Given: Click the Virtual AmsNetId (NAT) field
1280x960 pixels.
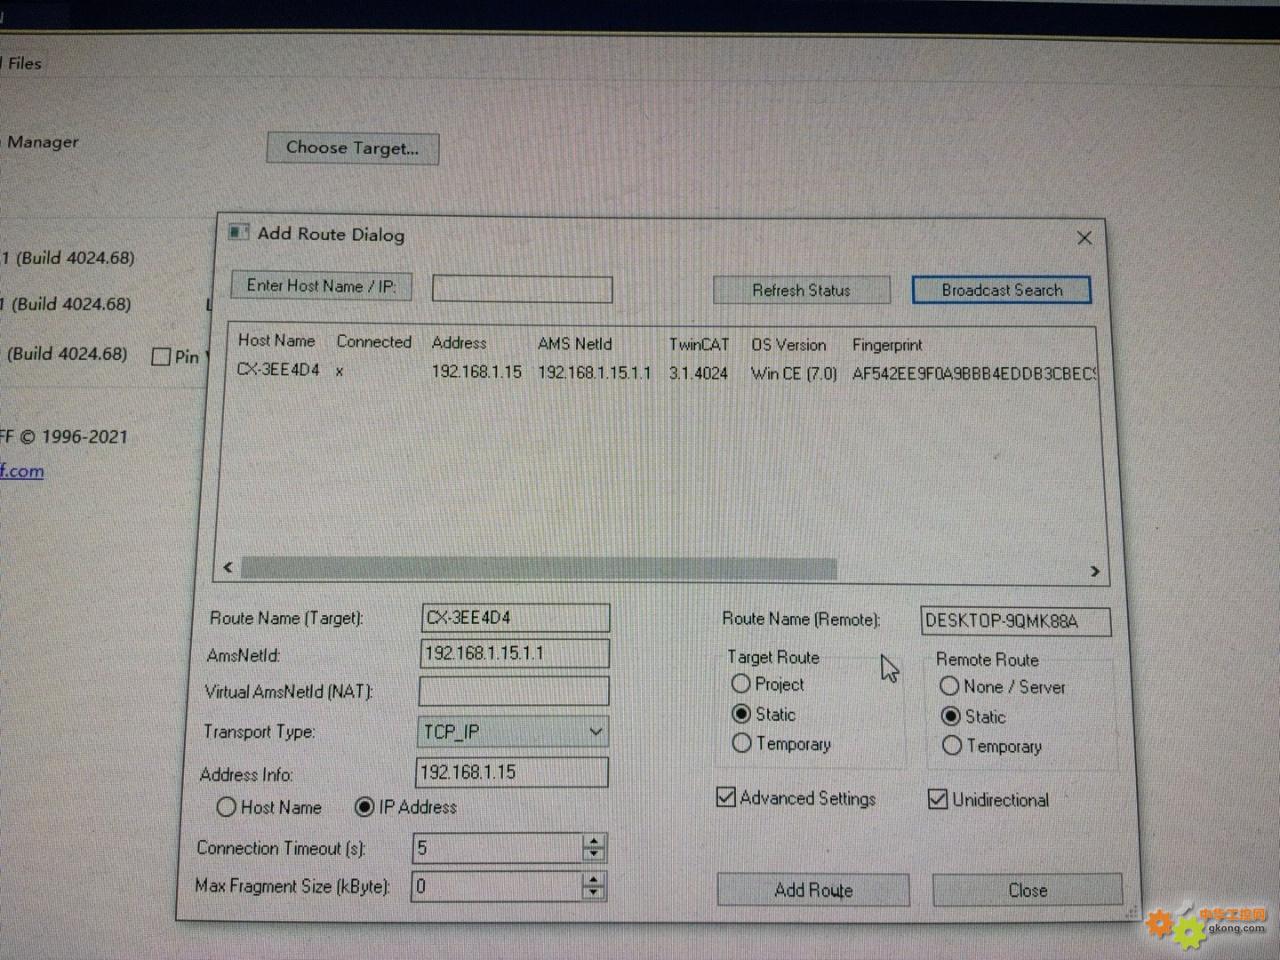Looking at the screenshot, I should pos(514,691).
